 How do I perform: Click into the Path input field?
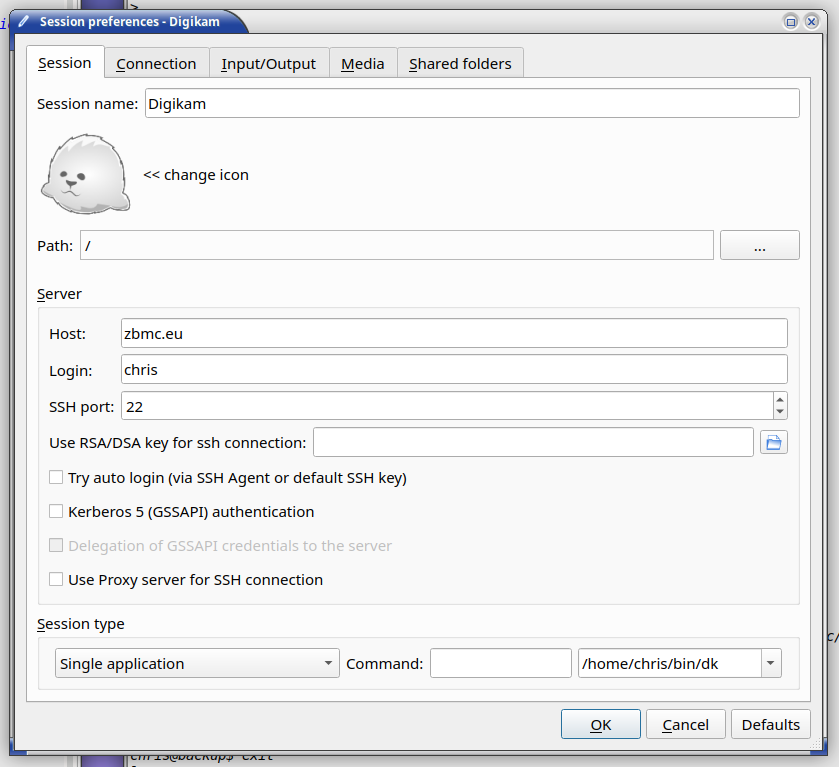pos(396,246)
